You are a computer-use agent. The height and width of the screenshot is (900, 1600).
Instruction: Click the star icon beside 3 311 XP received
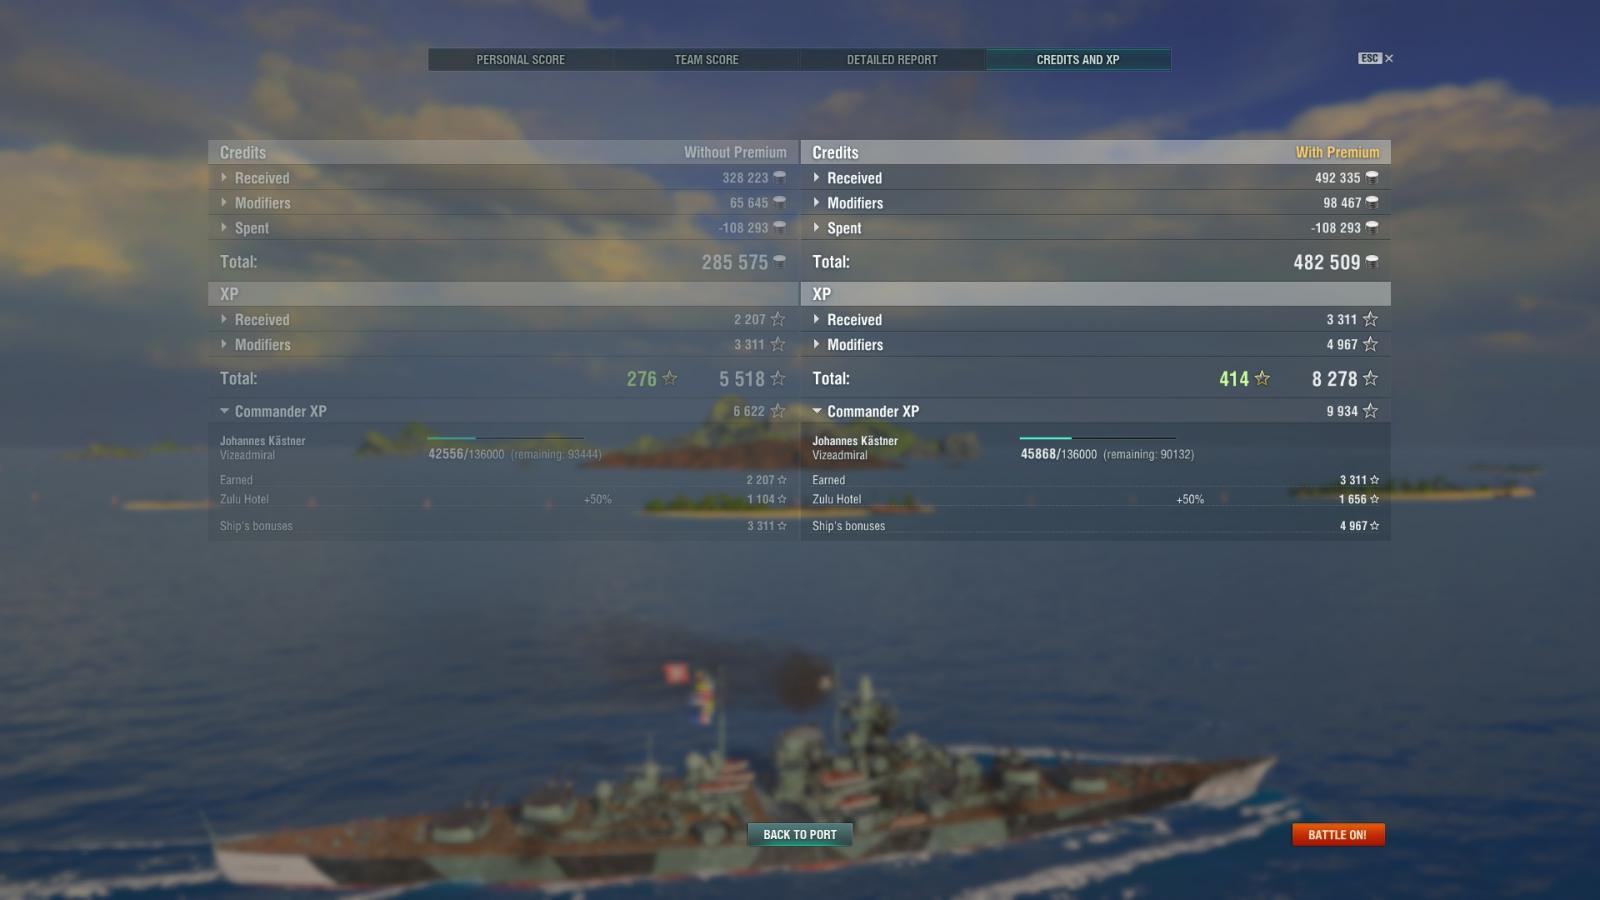point(1370,320)
